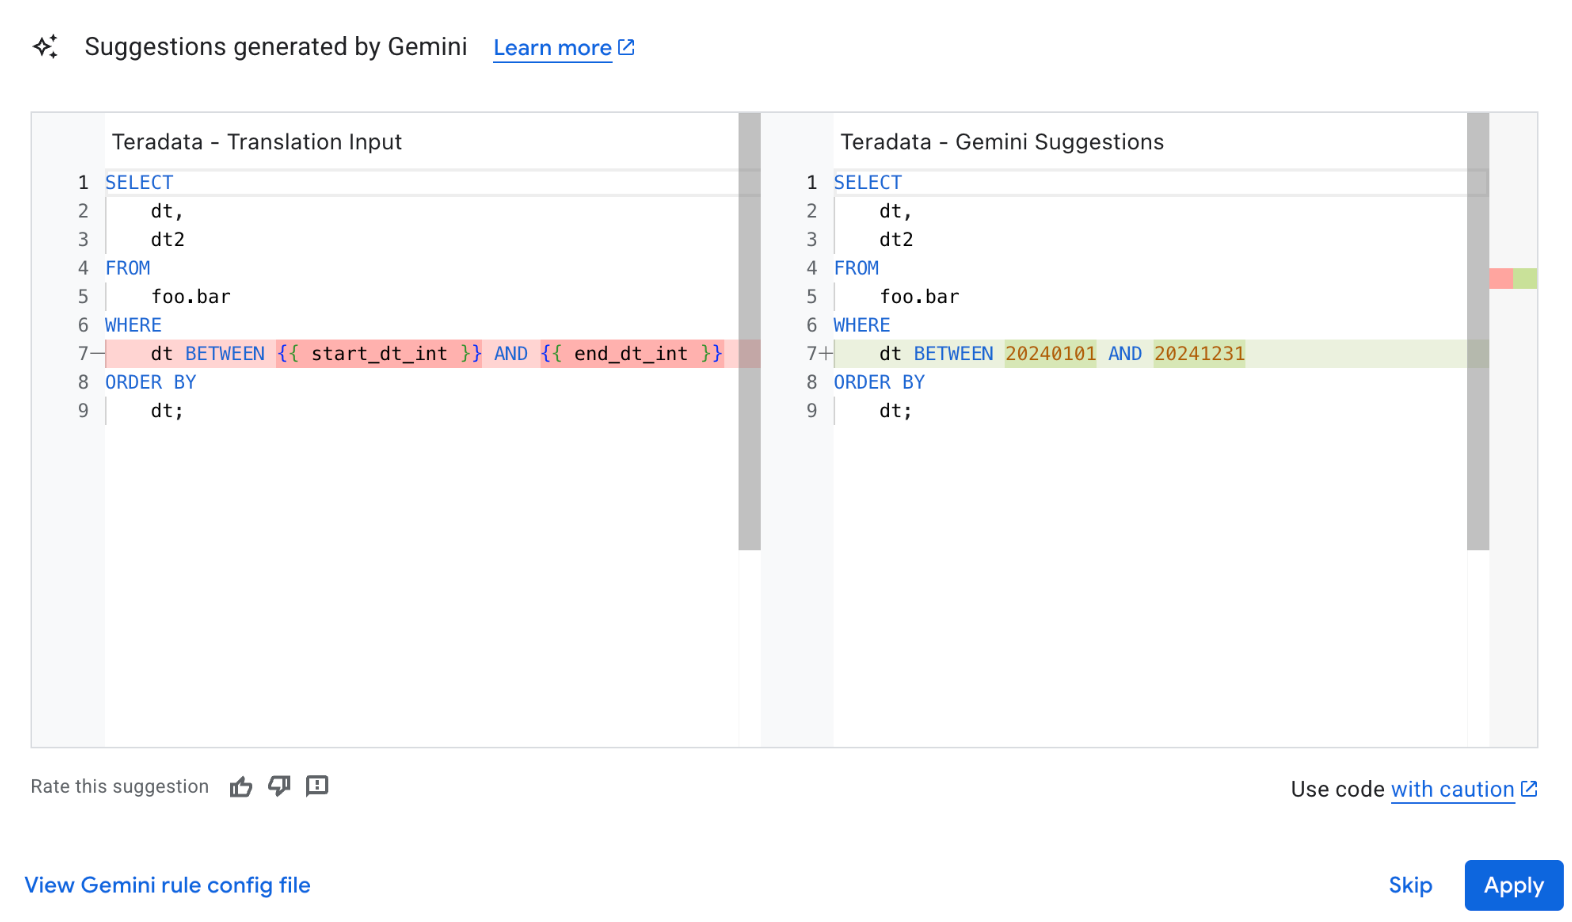The image size is (1572, 922).
Task: Click the Gemini sparkle icon
Action: tap(45, 47)
